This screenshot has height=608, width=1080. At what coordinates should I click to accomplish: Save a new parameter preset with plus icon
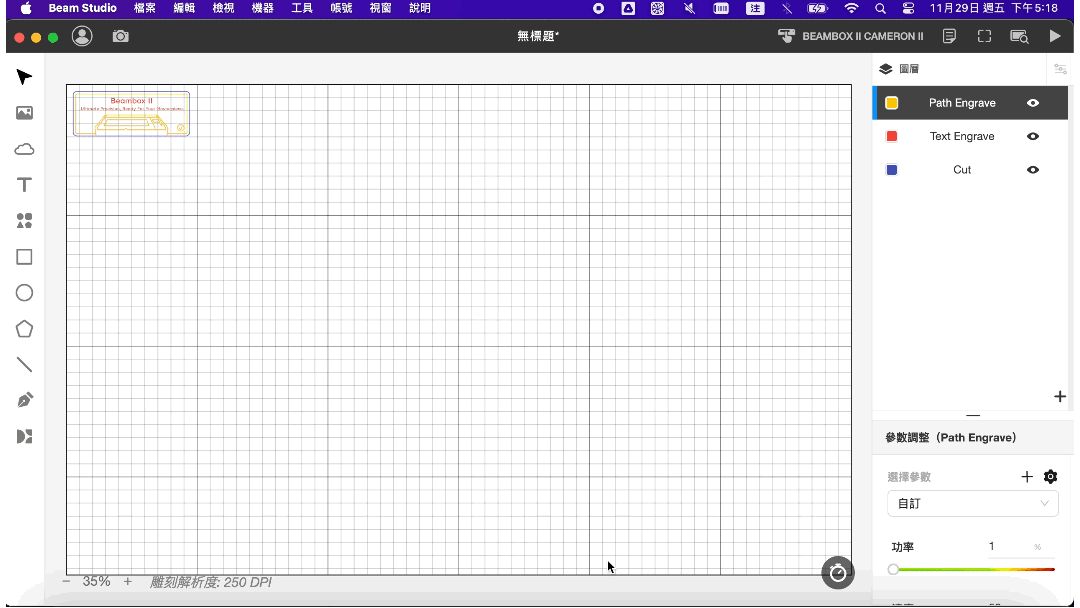click(1027, 476)
